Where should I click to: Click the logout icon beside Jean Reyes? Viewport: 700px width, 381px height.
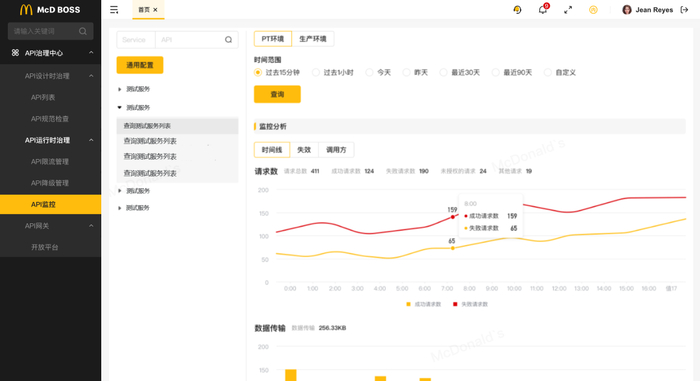point(684,9)
